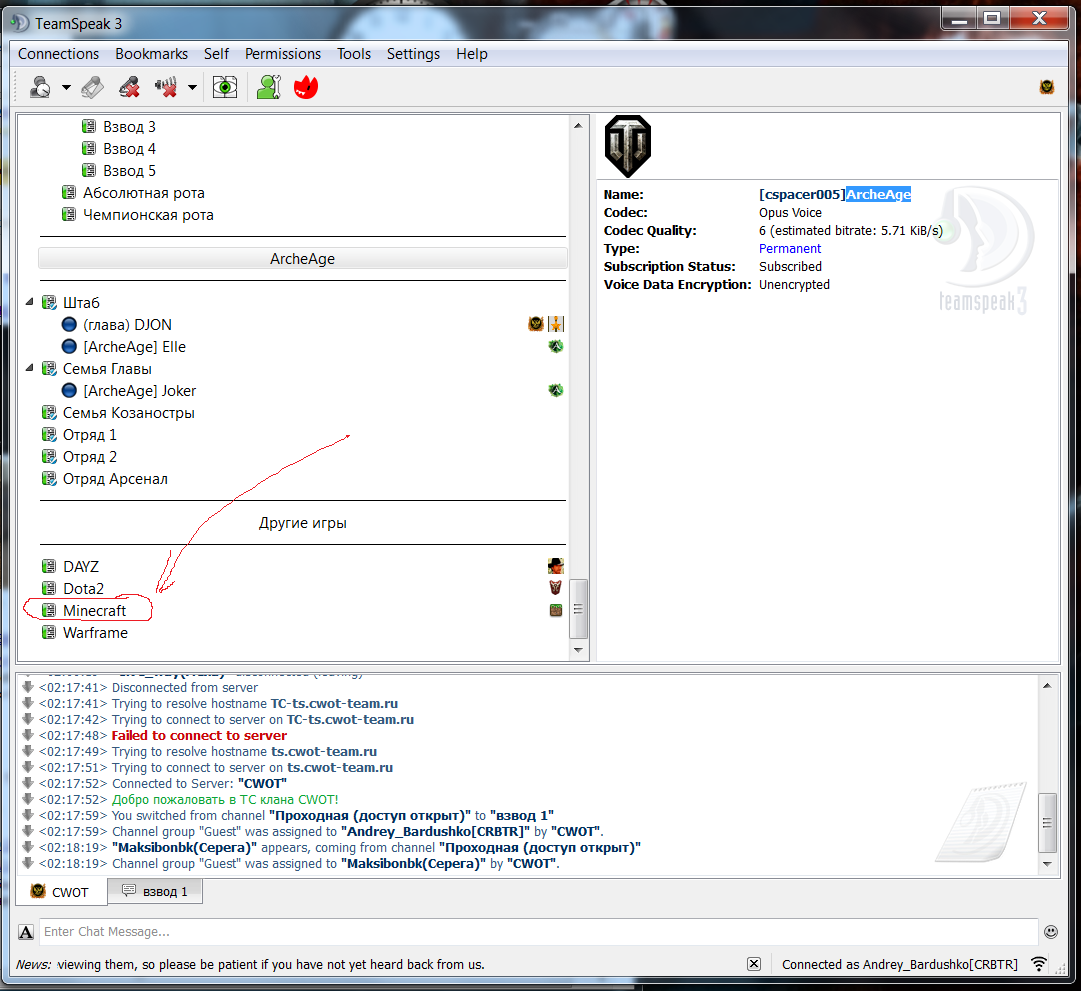Select the Взвод 4 channel
Screen dimensions: 1081x991
point(129,149)
